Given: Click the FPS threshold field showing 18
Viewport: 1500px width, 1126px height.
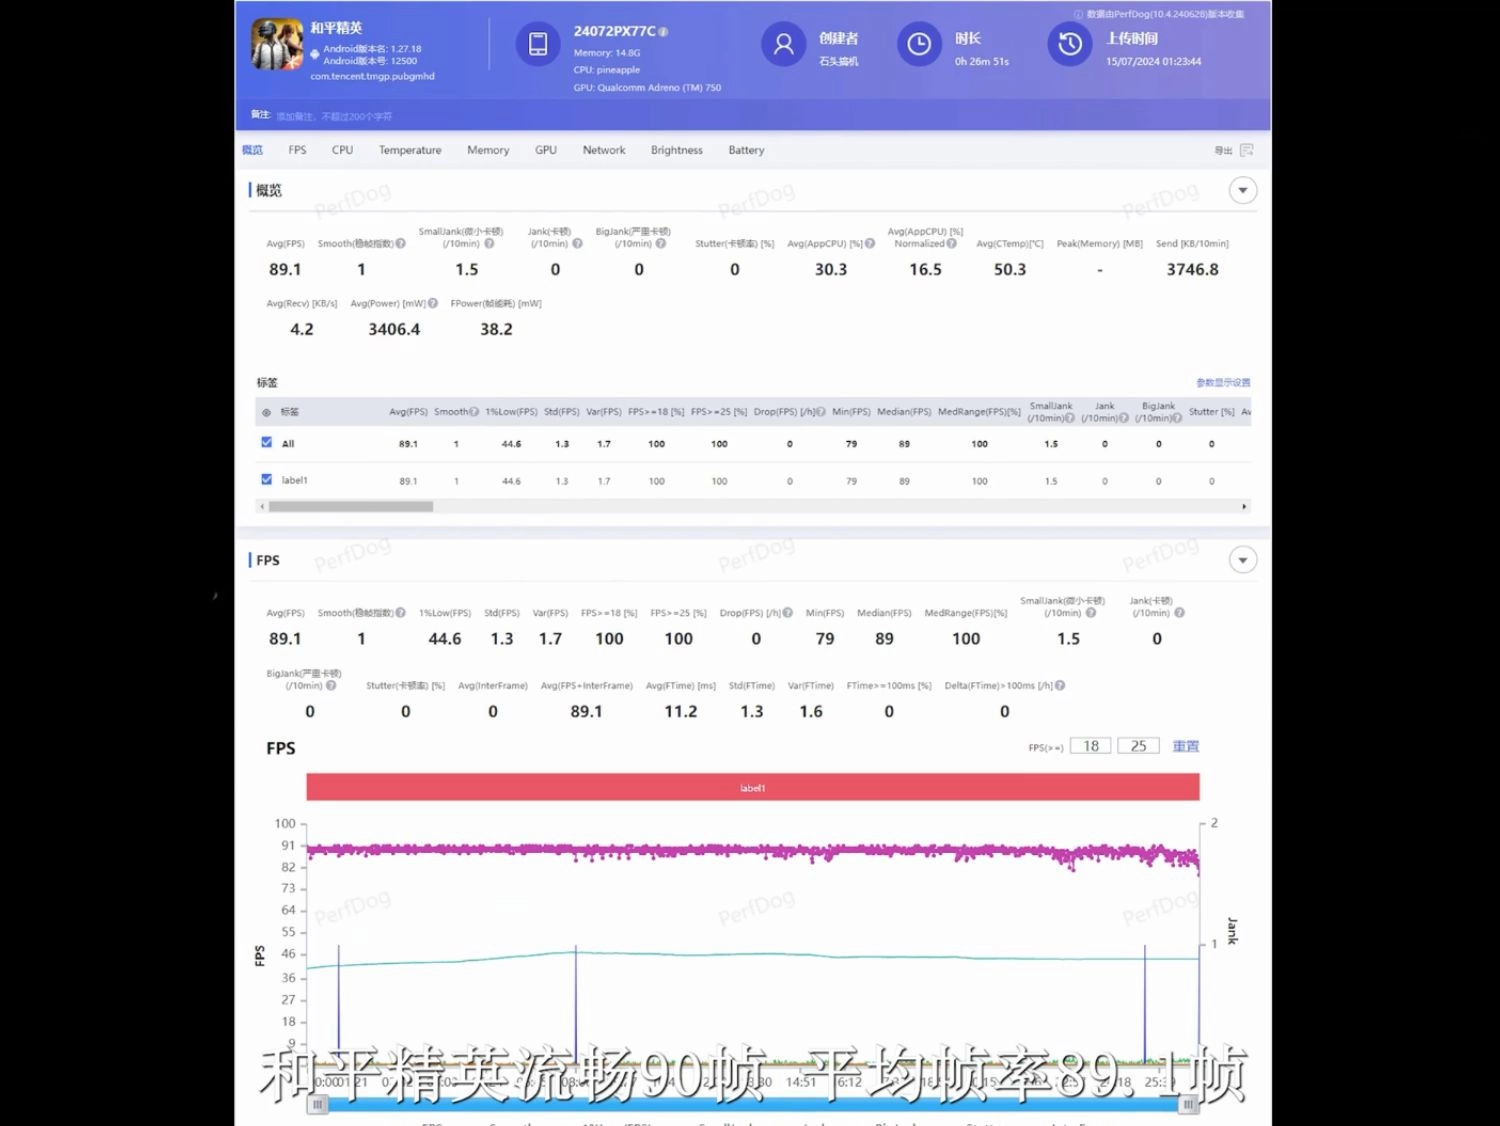Looking at the screenshot, I should 1090,746.
